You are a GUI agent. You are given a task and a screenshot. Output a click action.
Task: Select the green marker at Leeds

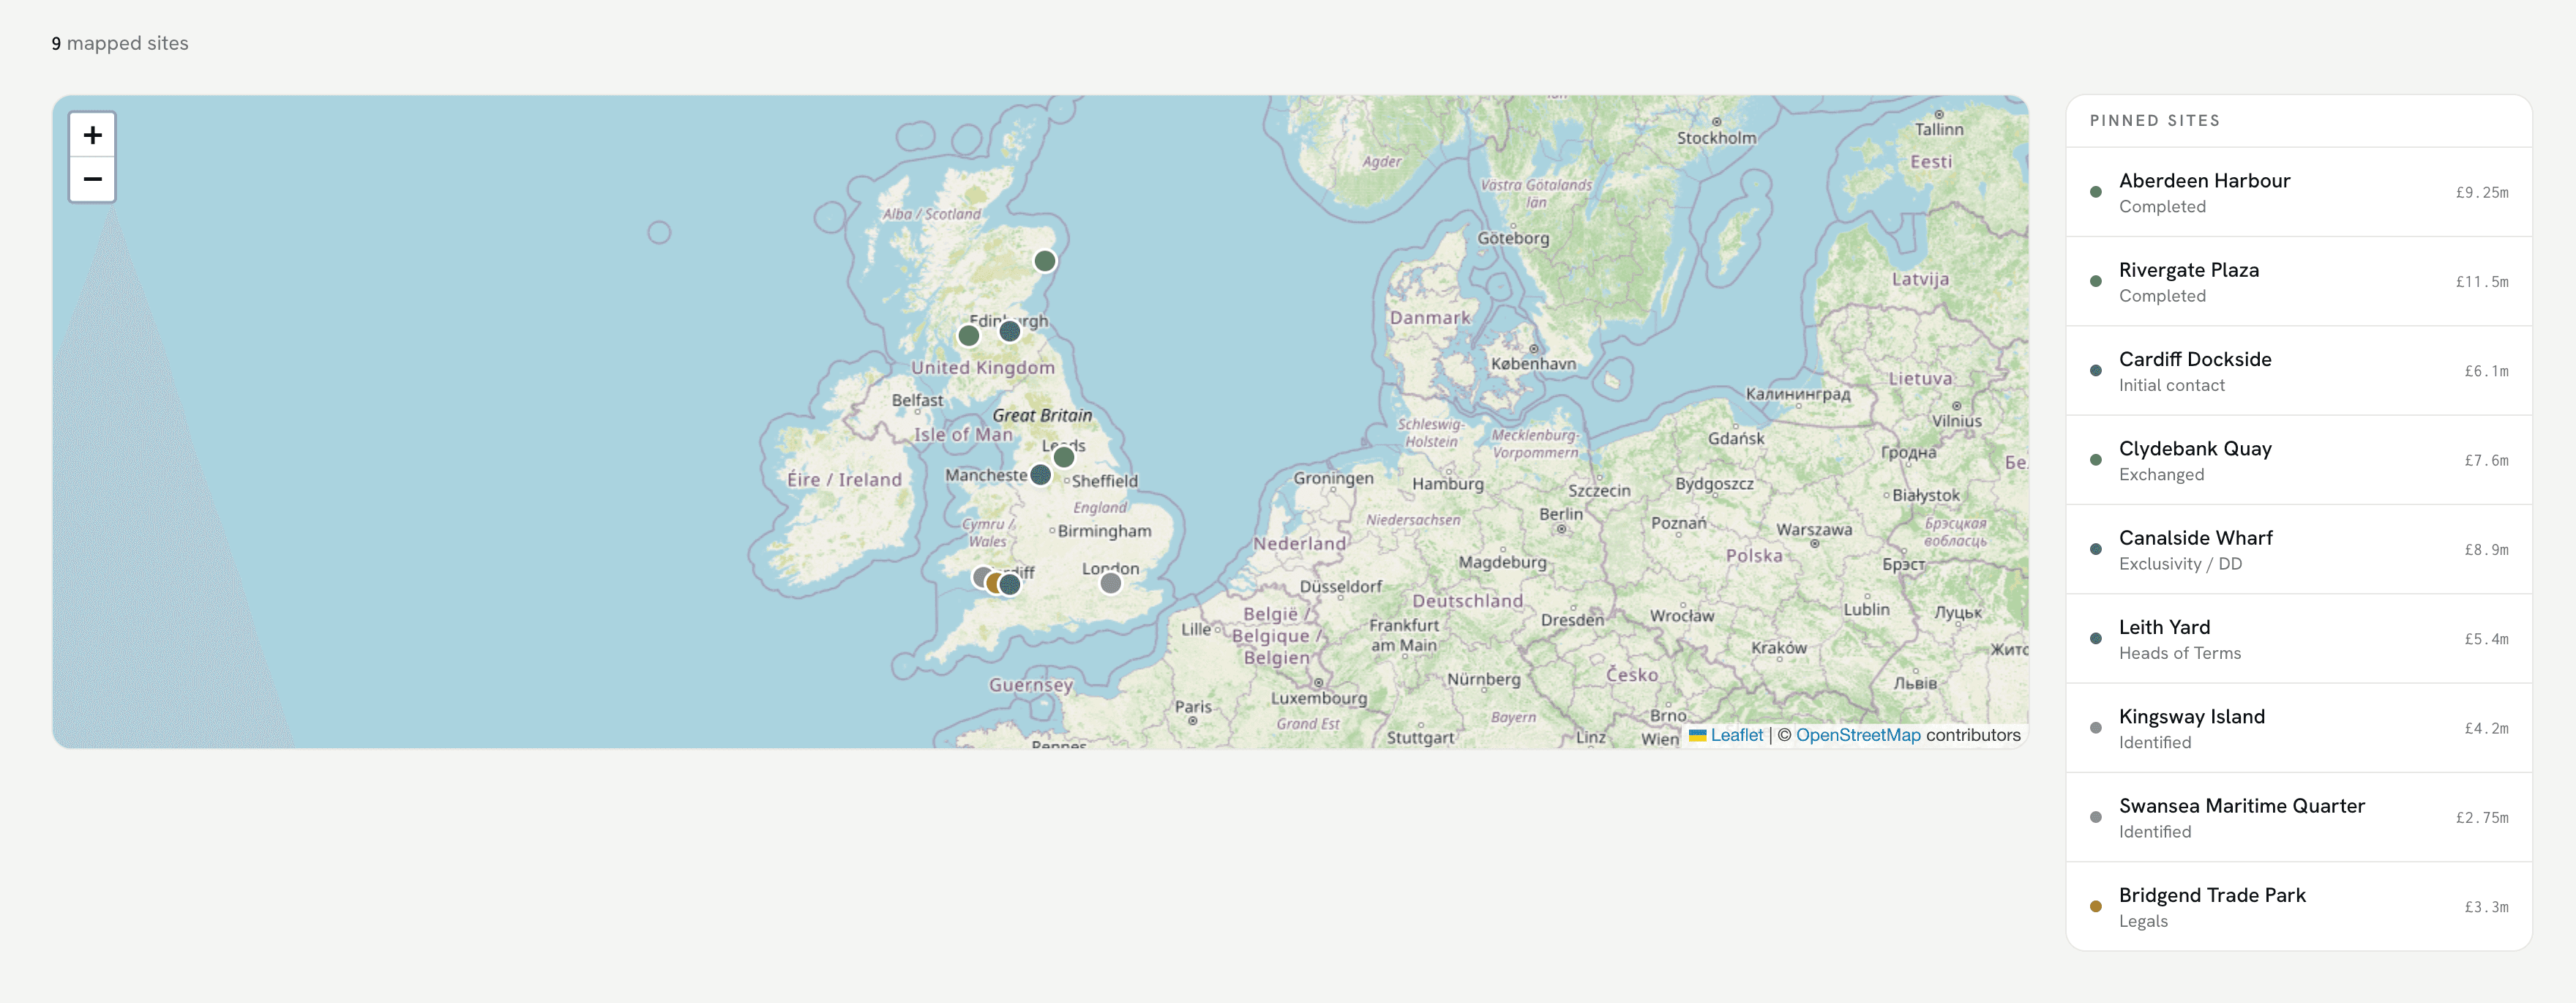(x=1064, y=457)
